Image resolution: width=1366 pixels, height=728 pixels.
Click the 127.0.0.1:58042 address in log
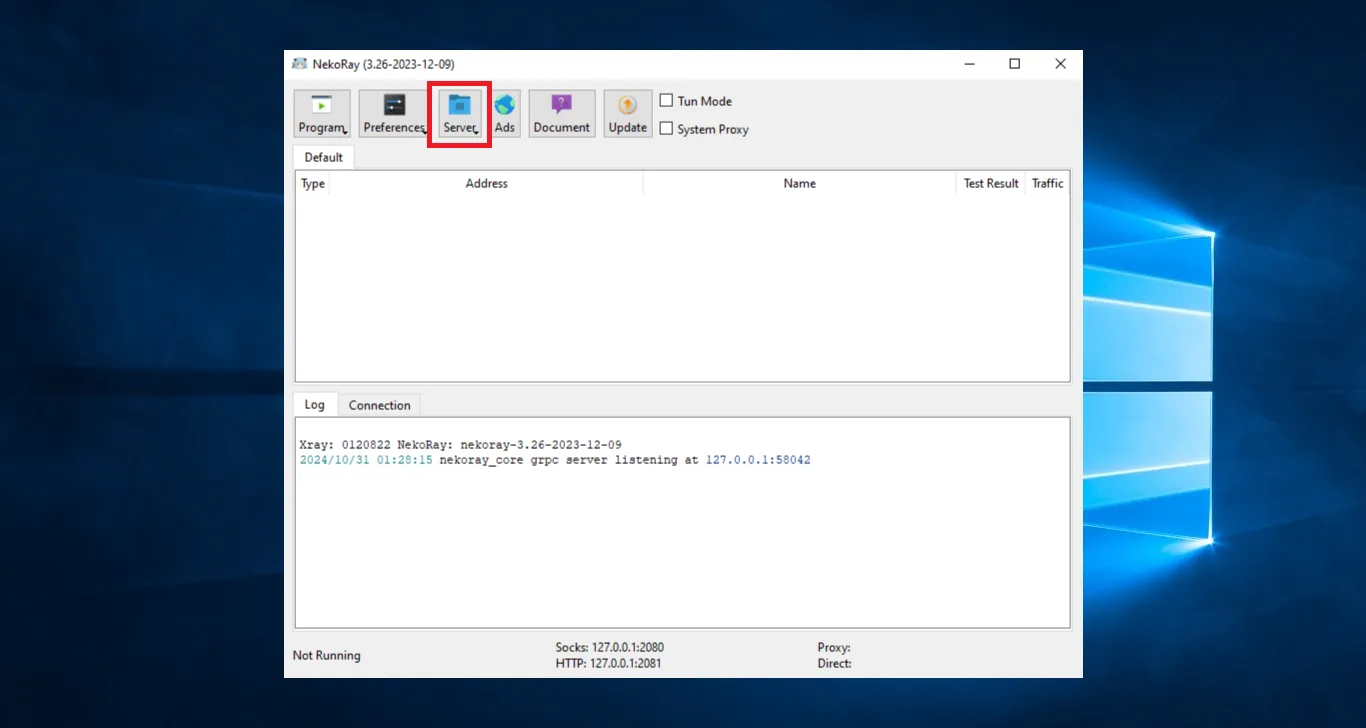coord(758,460)
